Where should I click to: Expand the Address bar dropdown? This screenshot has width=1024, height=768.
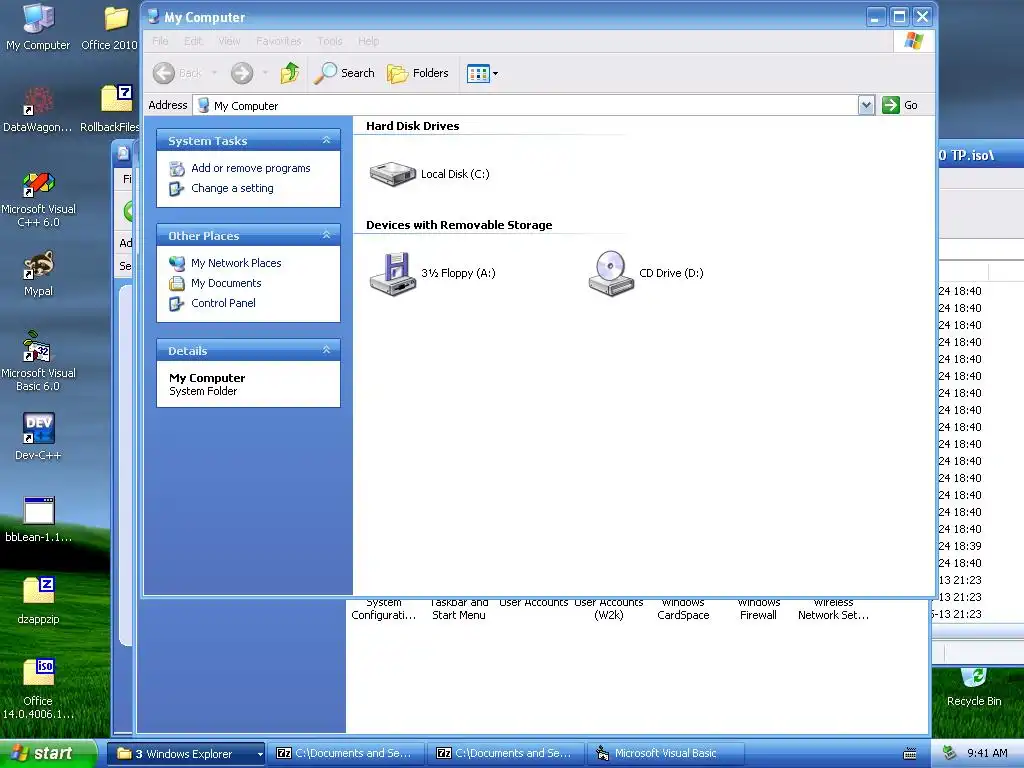click(866, 105)
